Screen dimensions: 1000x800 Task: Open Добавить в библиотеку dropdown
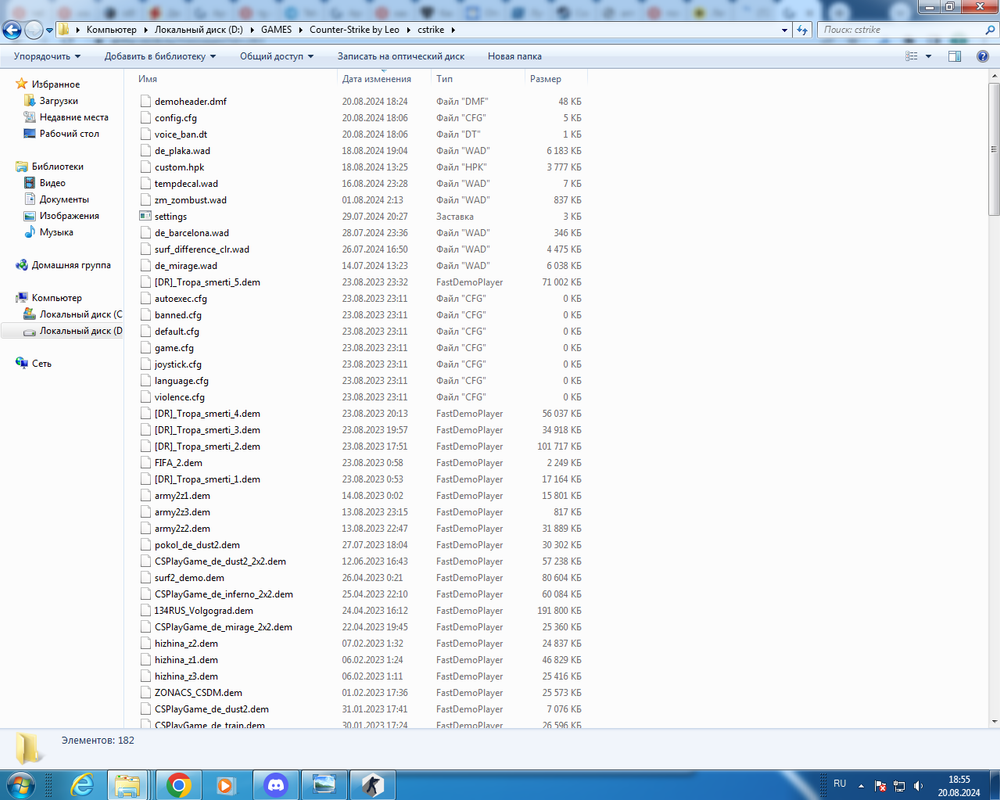click(160, 56)
